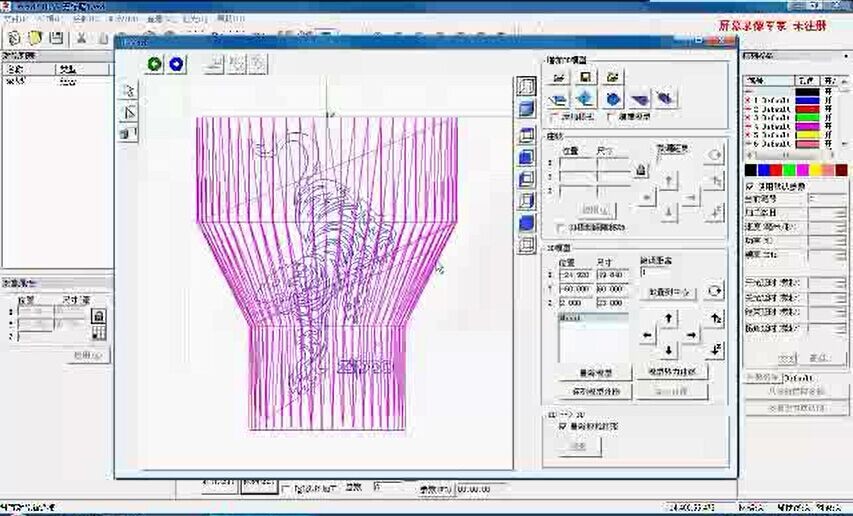Select the blue sphere model icon
853x516 pixels.
tap(612, 98)
